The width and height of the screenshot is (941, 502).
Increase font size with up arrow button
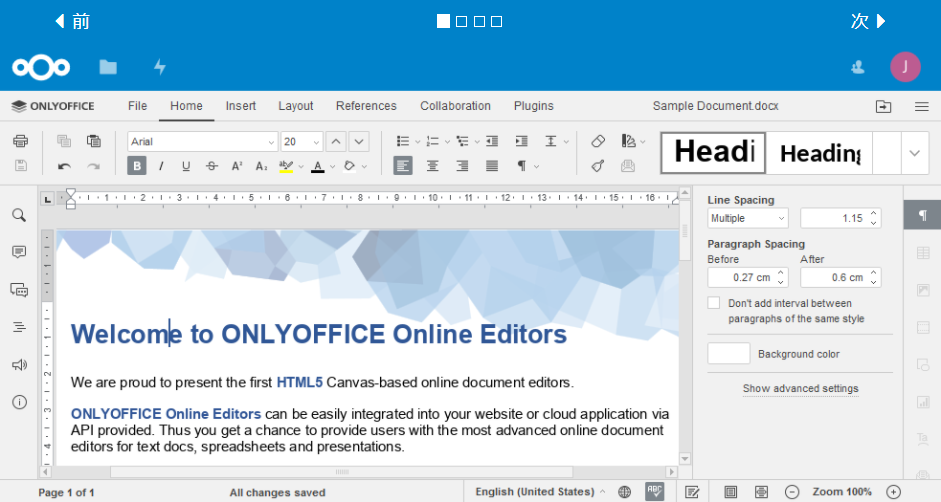pos(336,142)
